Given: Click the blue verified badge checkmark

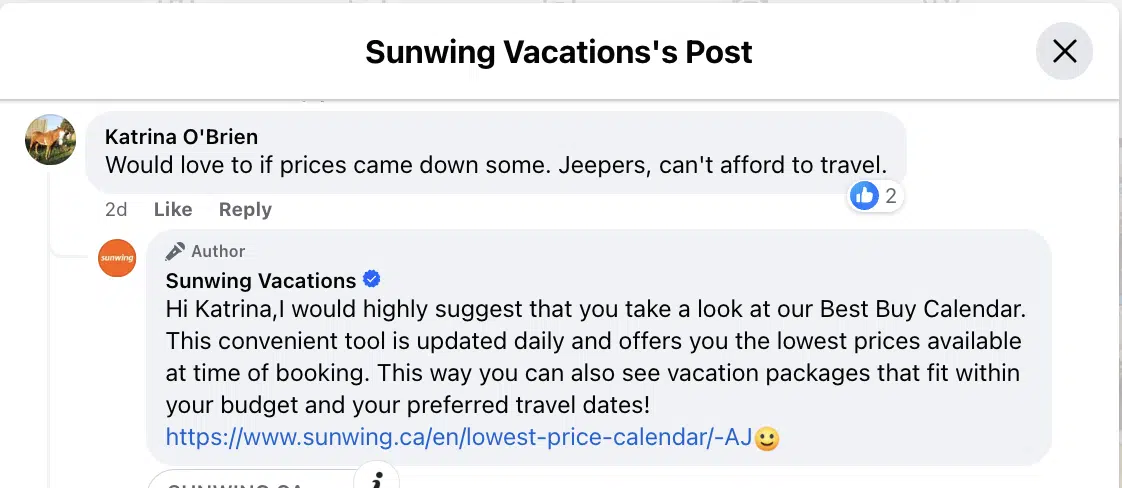Looking at the screenshot, I should pos(371,279).
